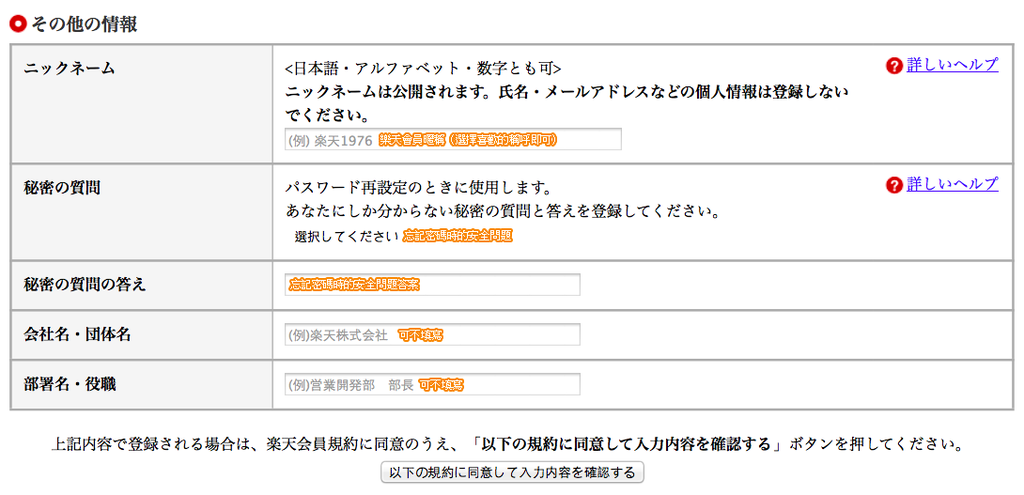This screenshot has height=495, width=1024.
Task: Click the ニックネーム row label
Action: pos(70,69)
